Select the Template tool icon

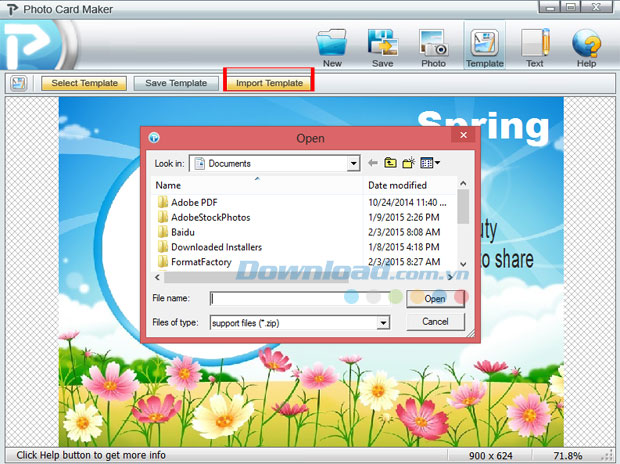484,46
